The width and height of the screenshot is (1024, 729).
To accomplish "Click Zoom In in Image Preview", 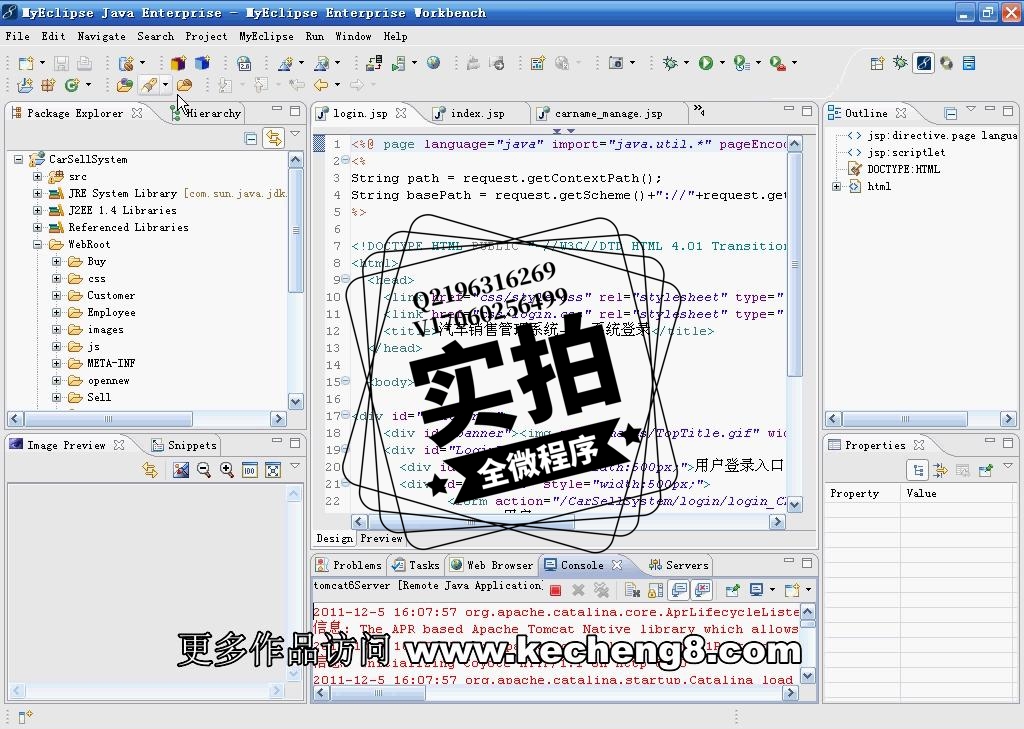I will click(x=227, y=470).
